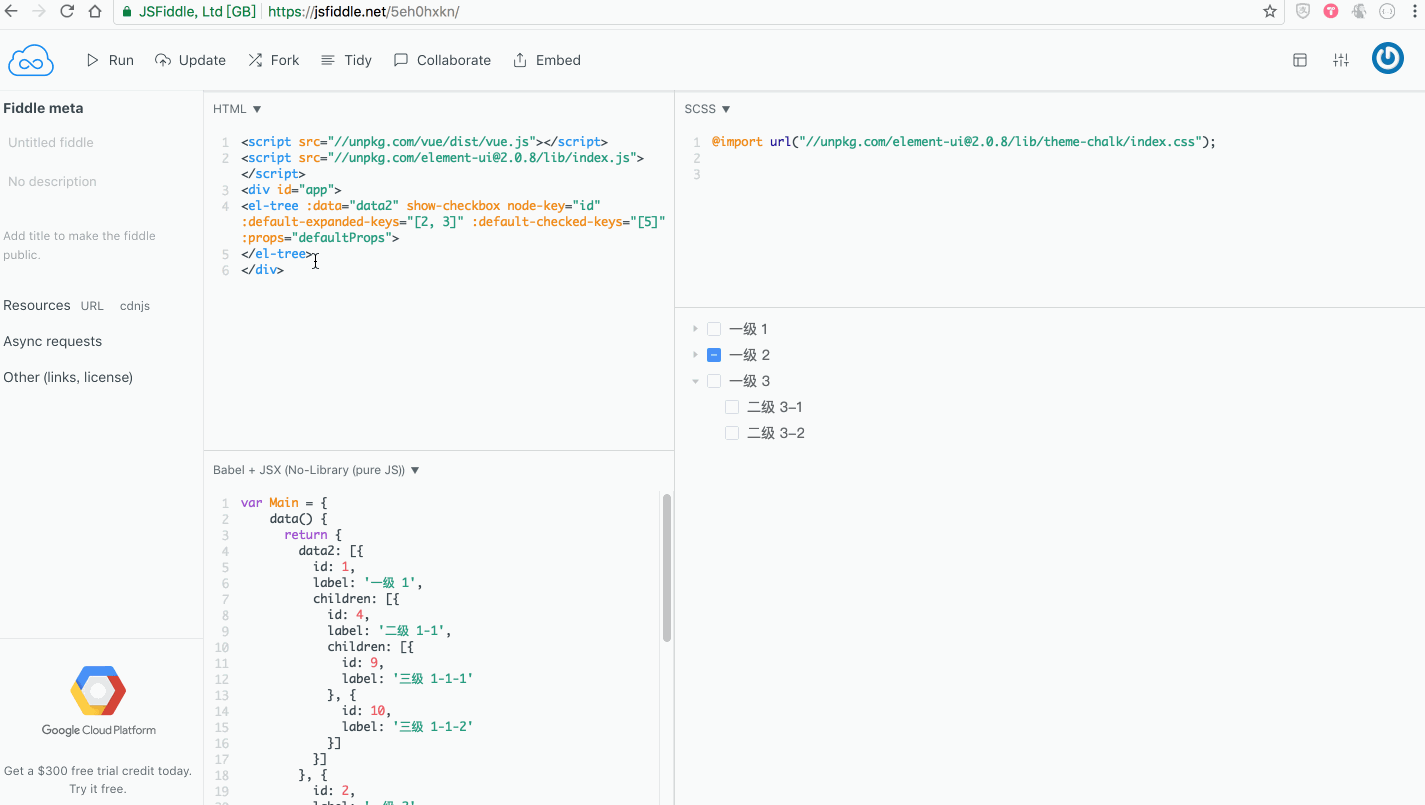Bookmark the page with the star icon
This screenshot has height=805, width=1425.
point(1269,11)
